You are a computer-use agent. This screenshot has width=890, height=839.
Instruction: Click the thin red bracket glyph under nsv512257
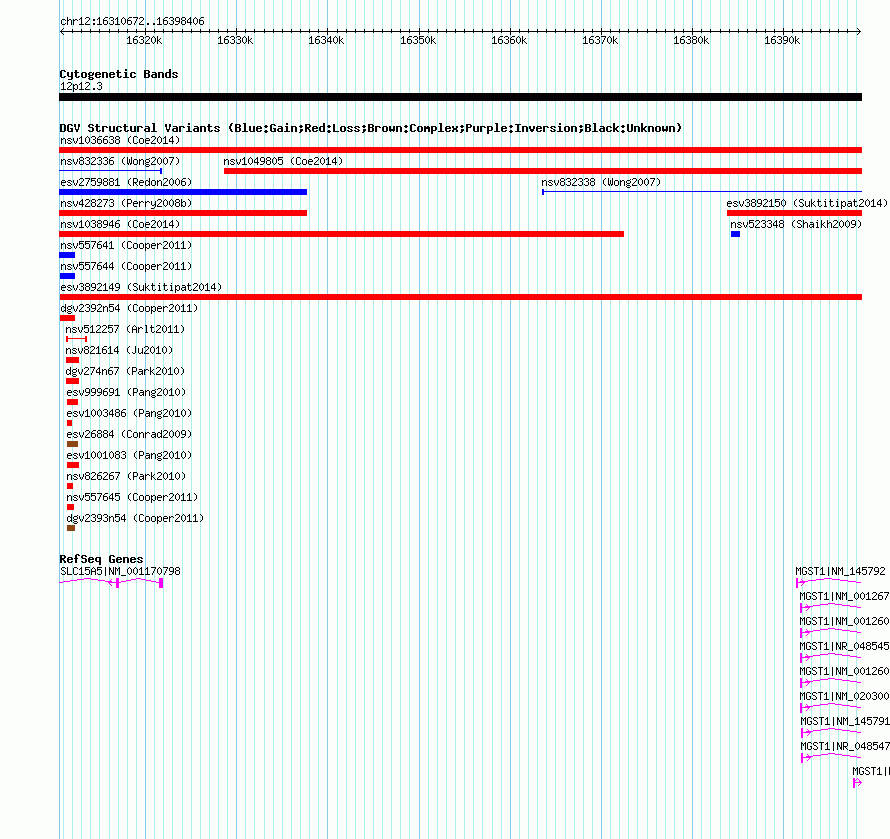coord(77,339)
